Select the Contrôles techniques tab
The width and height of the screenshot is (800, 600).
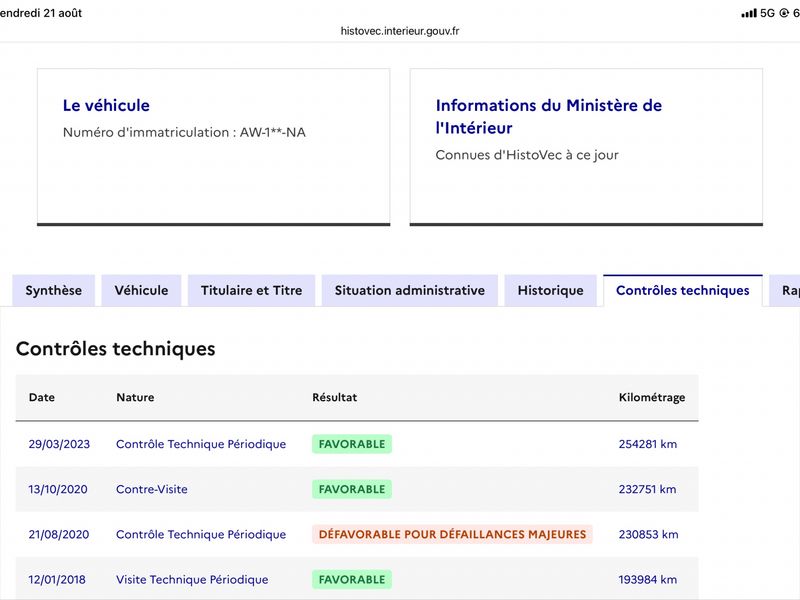click(x=683, y=290)
